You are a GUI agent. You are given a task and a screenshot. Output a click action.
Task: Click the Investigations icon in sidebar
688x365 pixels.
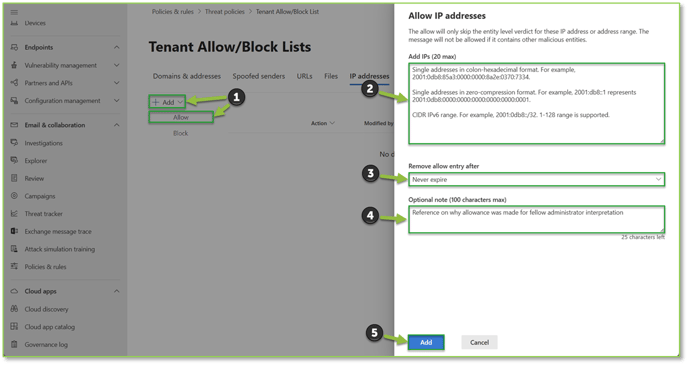[14, 143]
